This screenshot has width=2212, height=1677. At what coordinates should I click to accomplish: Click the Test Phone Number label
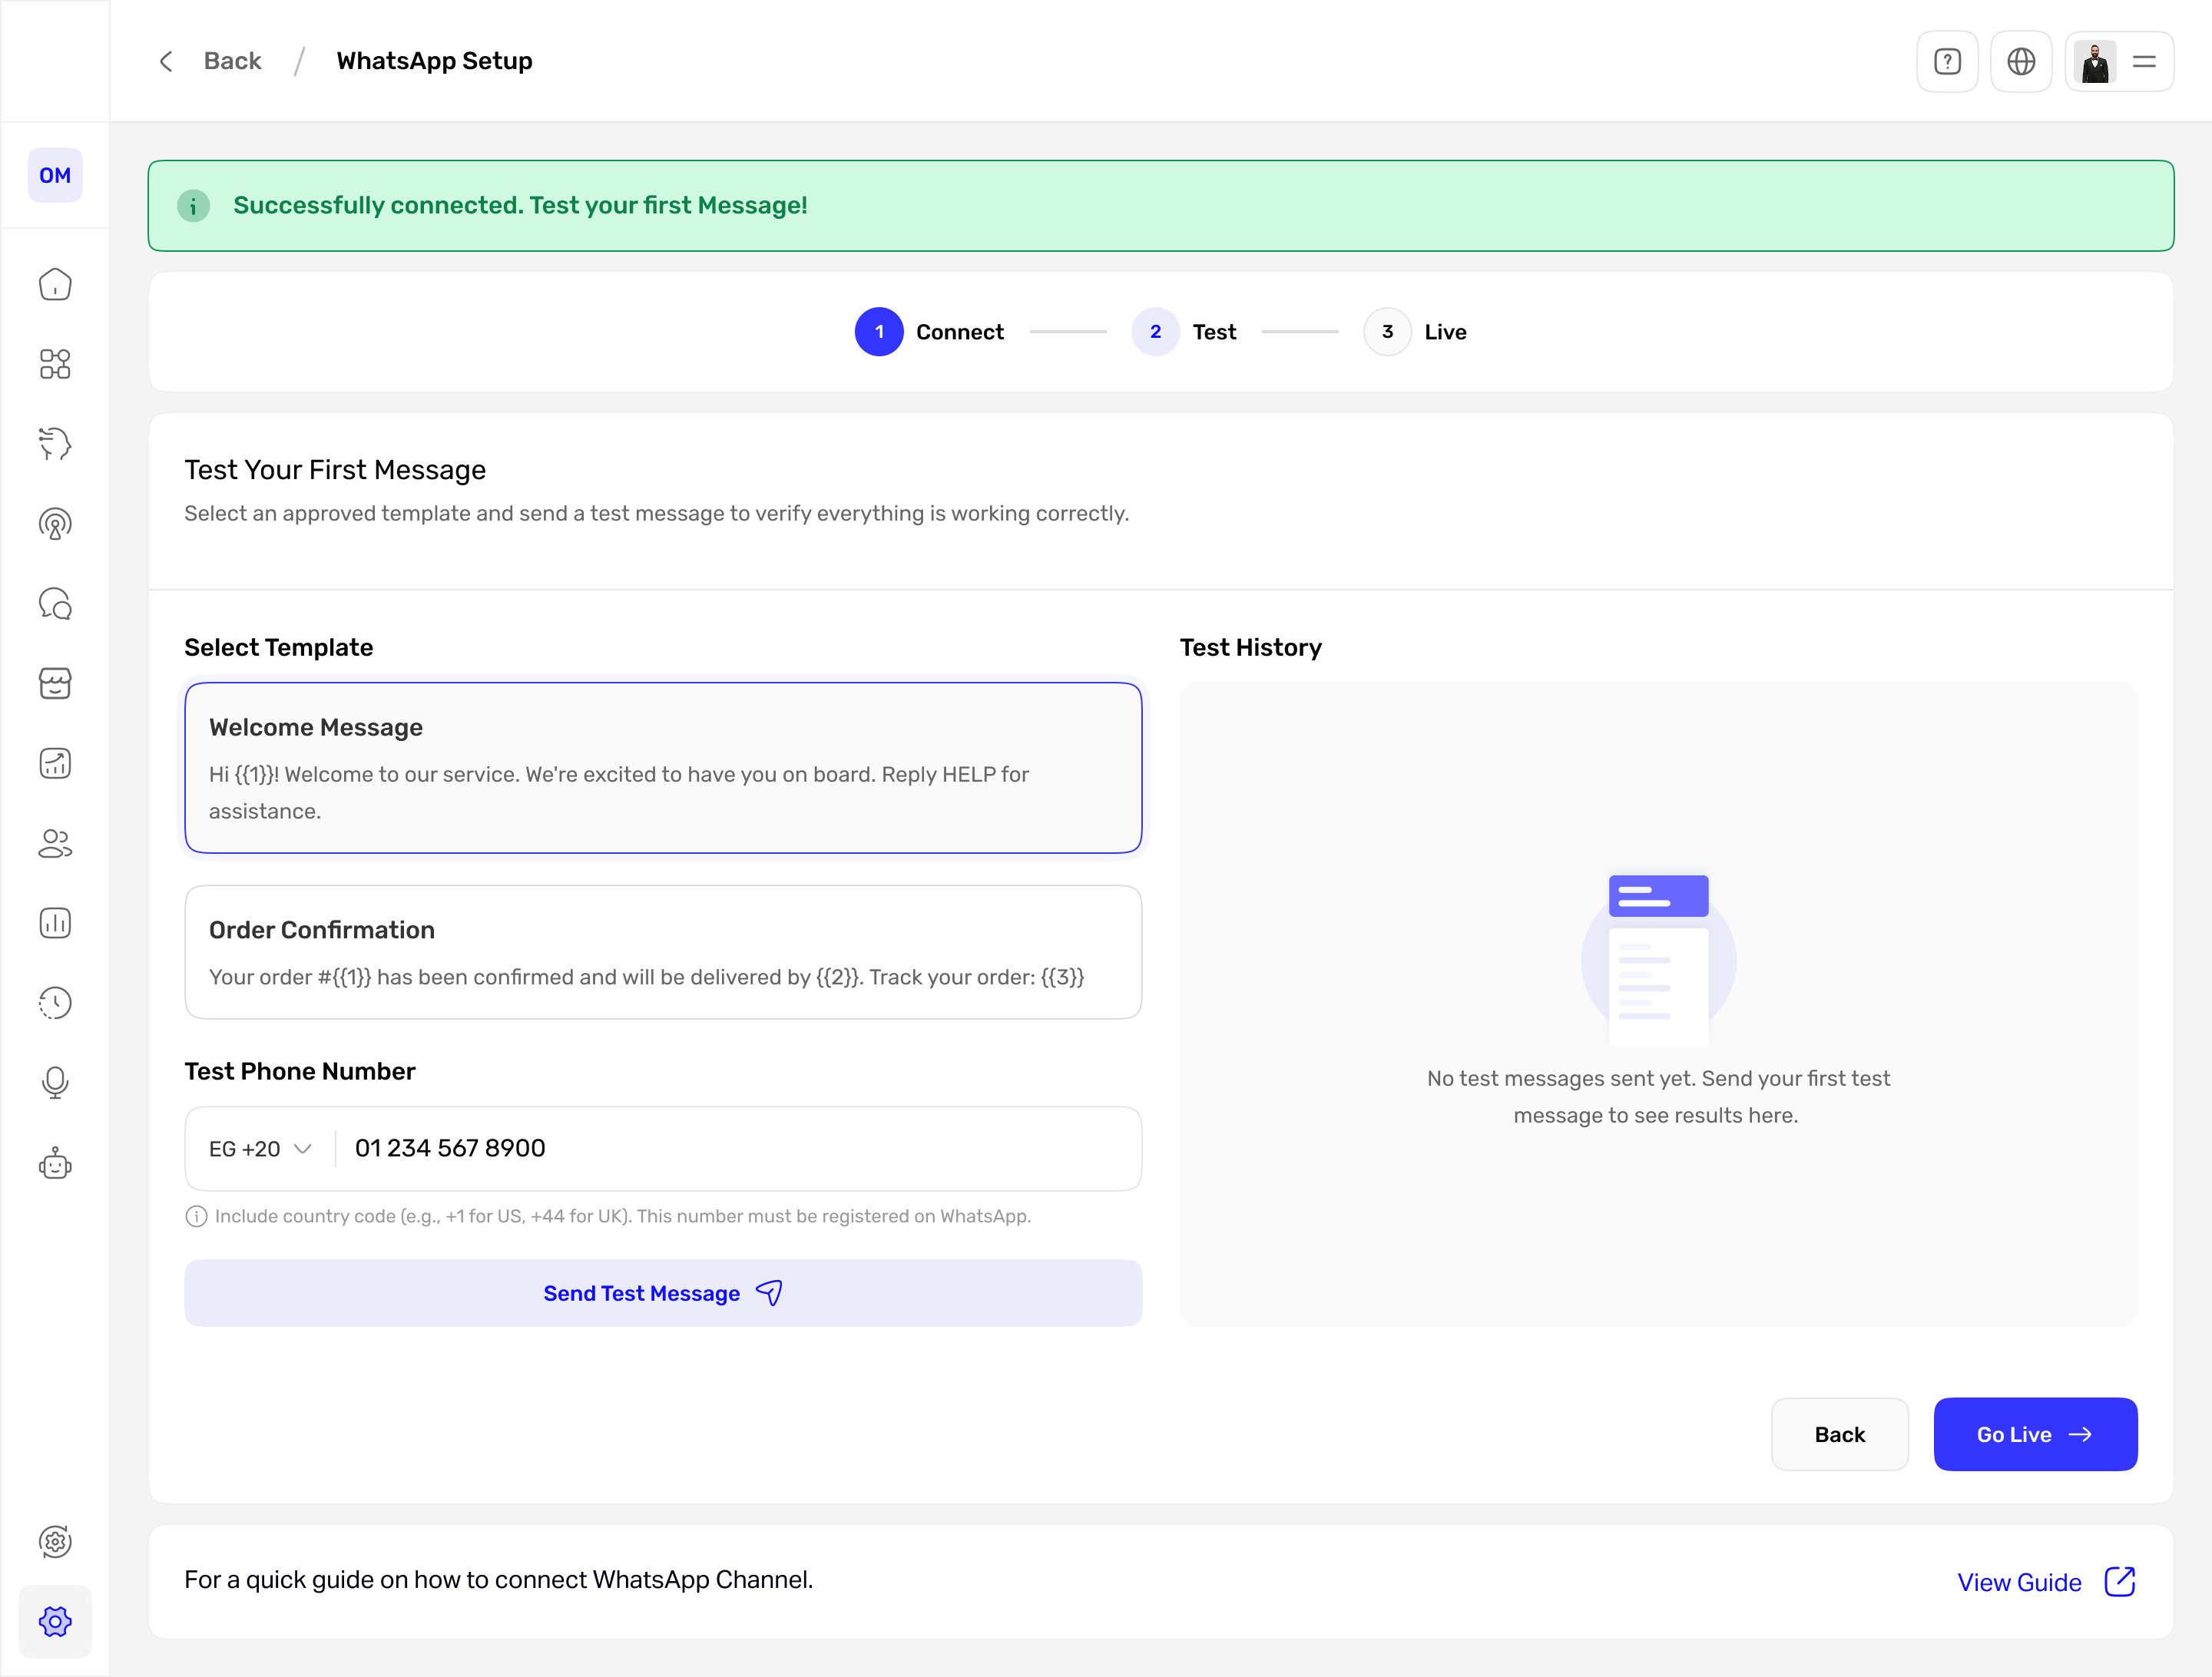point(299,1071)
